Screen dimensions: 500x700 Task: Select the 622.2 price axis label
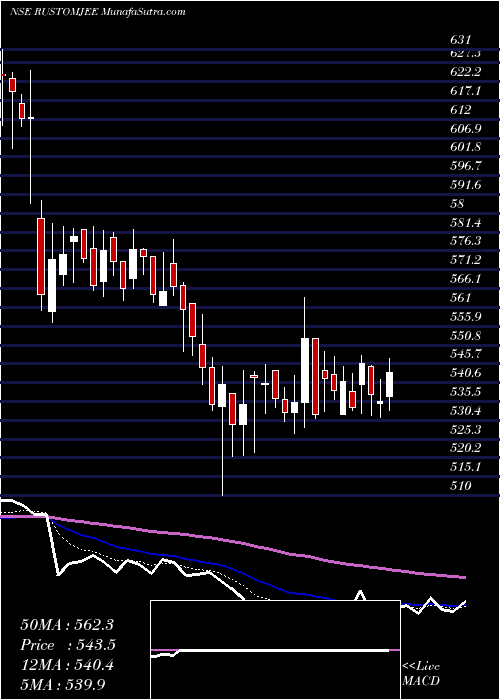[x=466, y=72]
